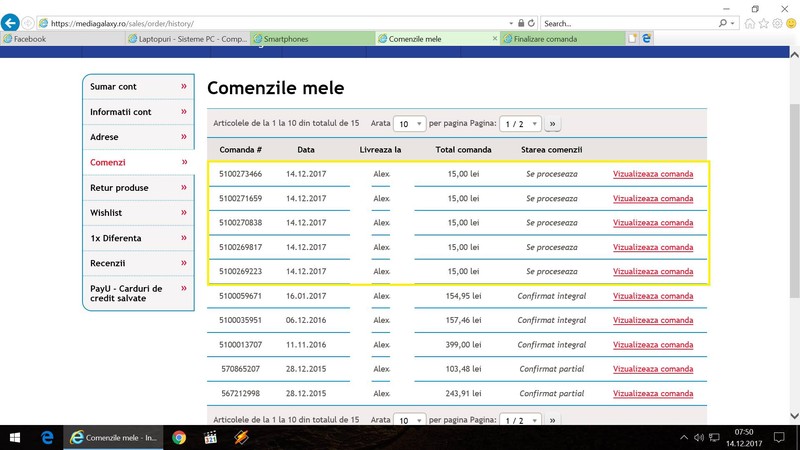View order 5100269817
Image resolution: width=800 pixels, height=450 pixels.
(653, 247)
